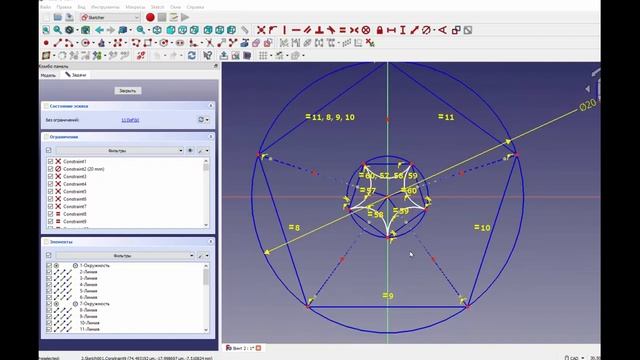Image resolution: width=640 pixels, height=360 pixels.
Task: Close the Винт document tab
Action: coord(258,348)
